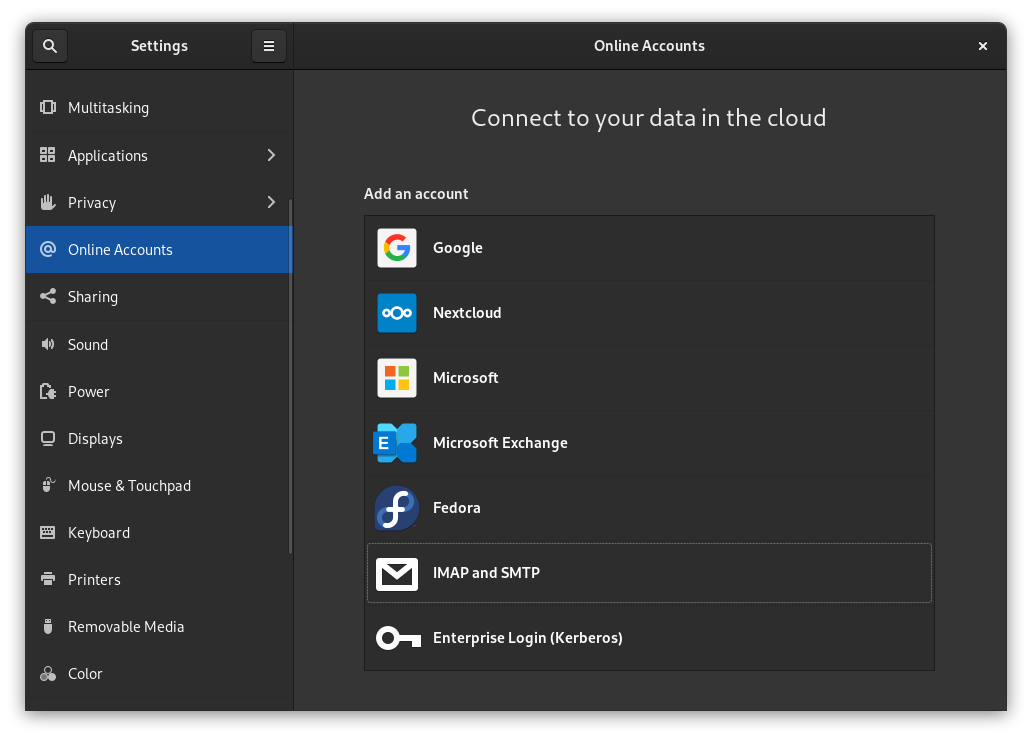Select the IMAP and SMTP envelope icon

[x=396, y=573]
